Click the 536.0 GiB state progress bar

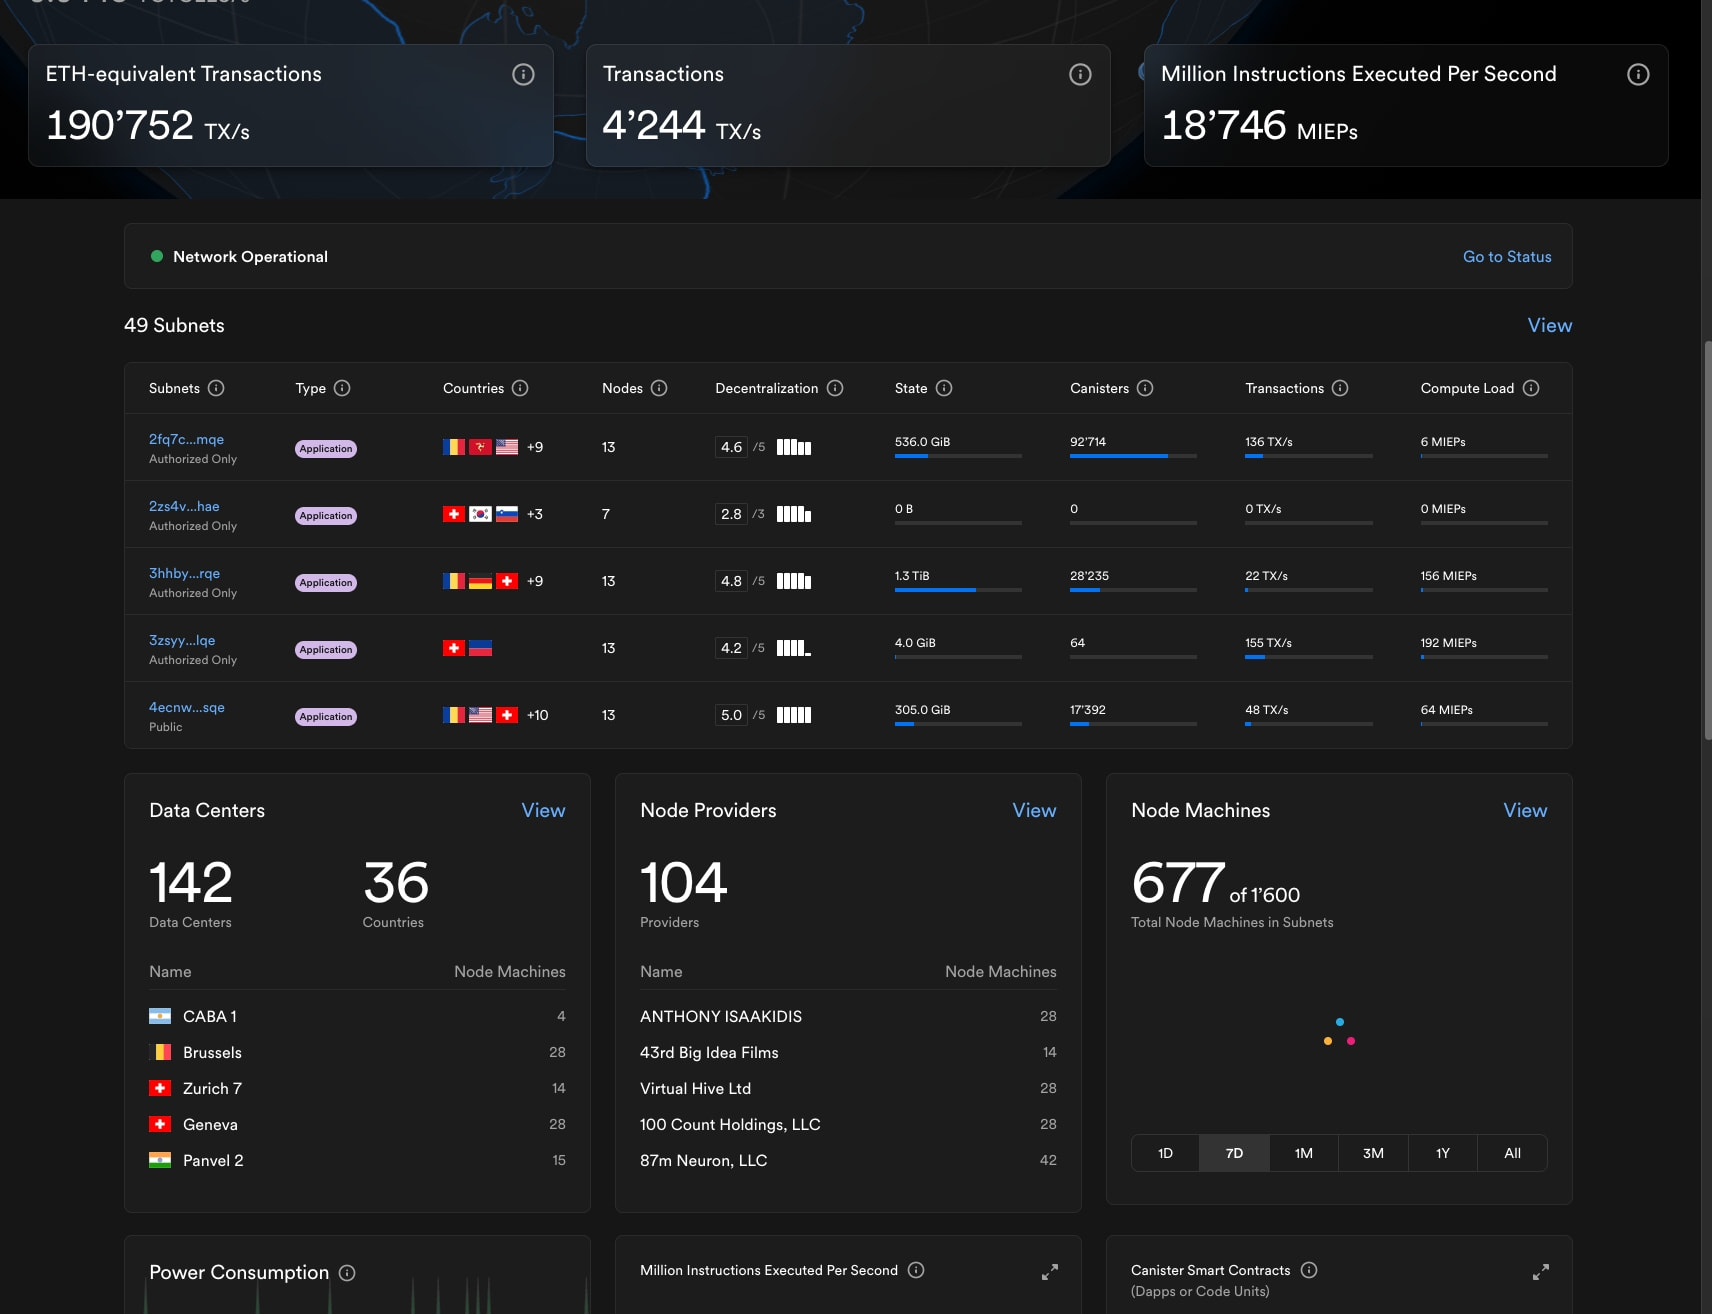[x=958, y=456]
